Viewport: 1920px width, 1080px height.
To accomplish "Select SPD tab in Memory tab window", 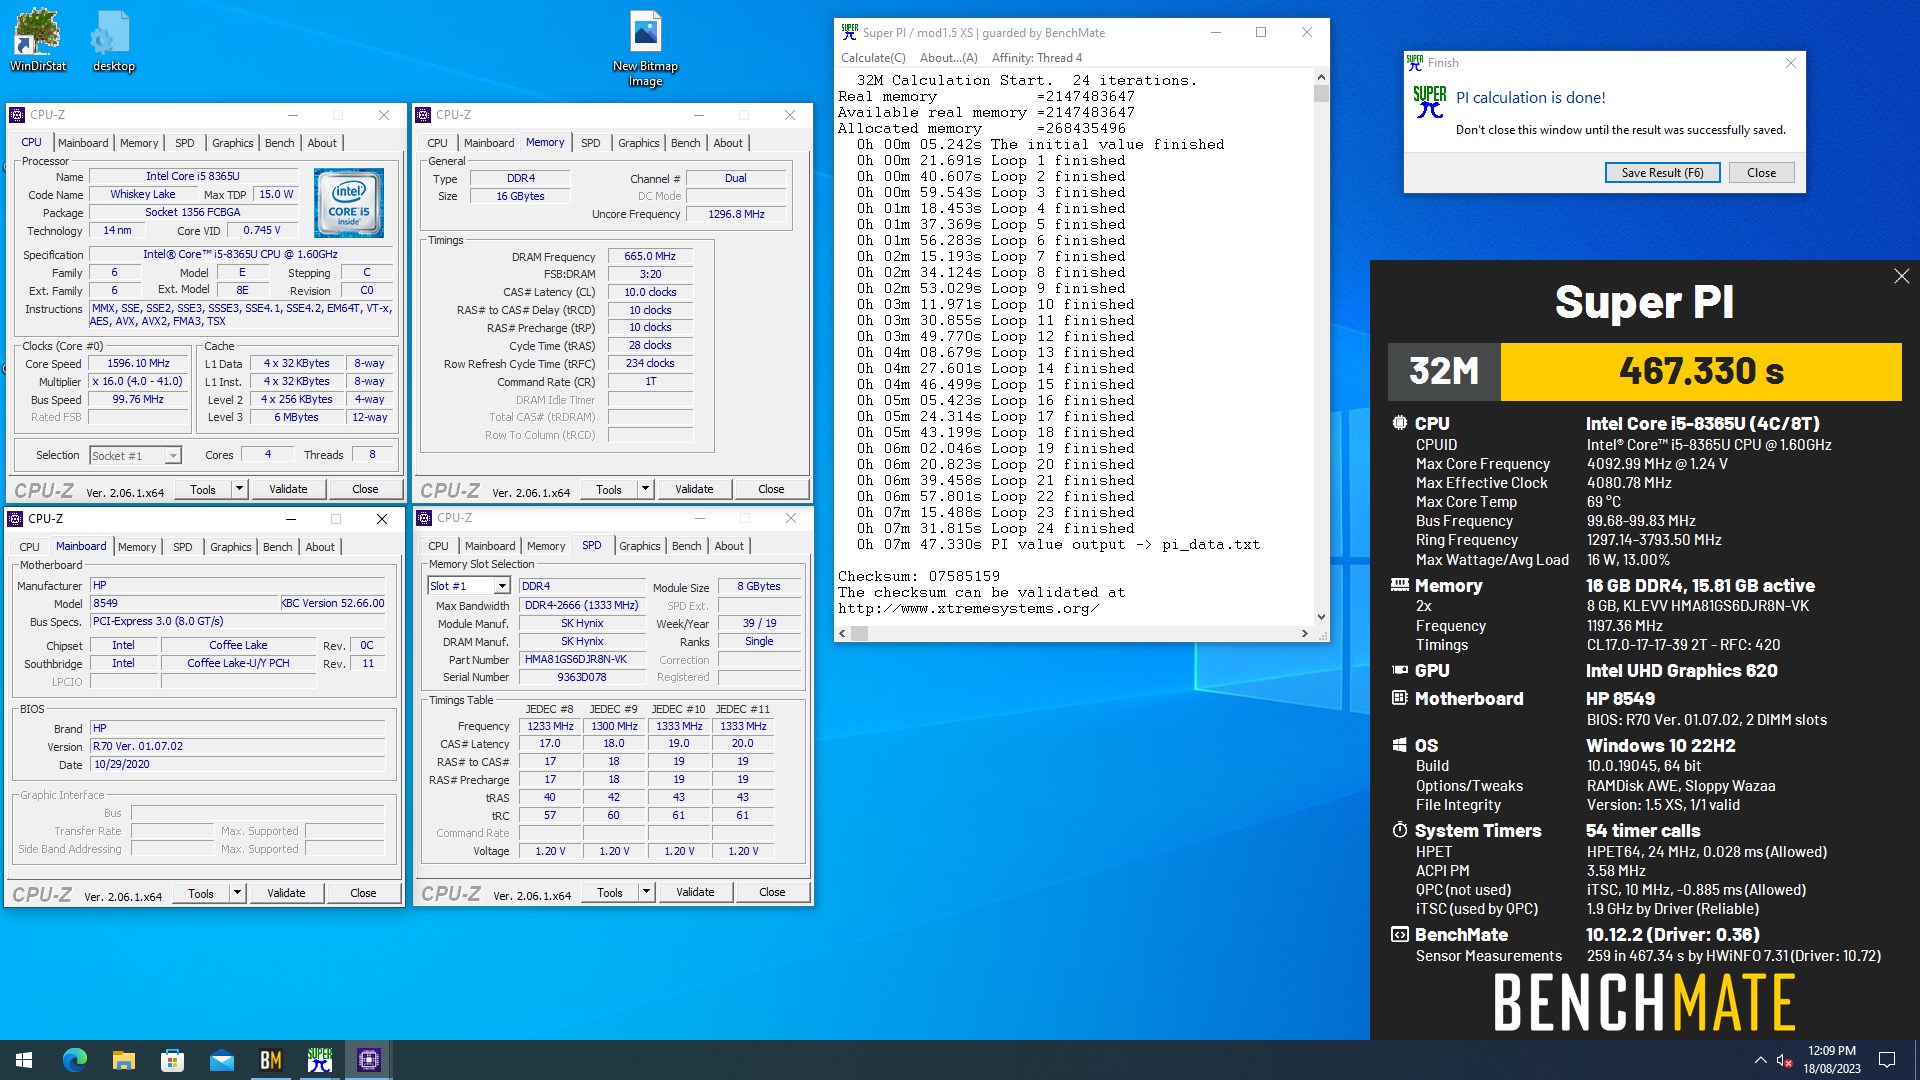I will pos(591,143).
